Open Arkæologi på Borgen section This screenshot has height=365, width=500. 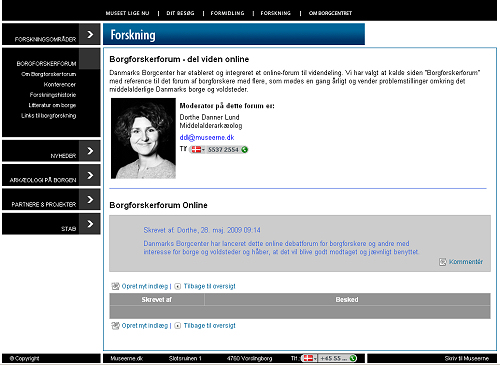pos(43,180)
